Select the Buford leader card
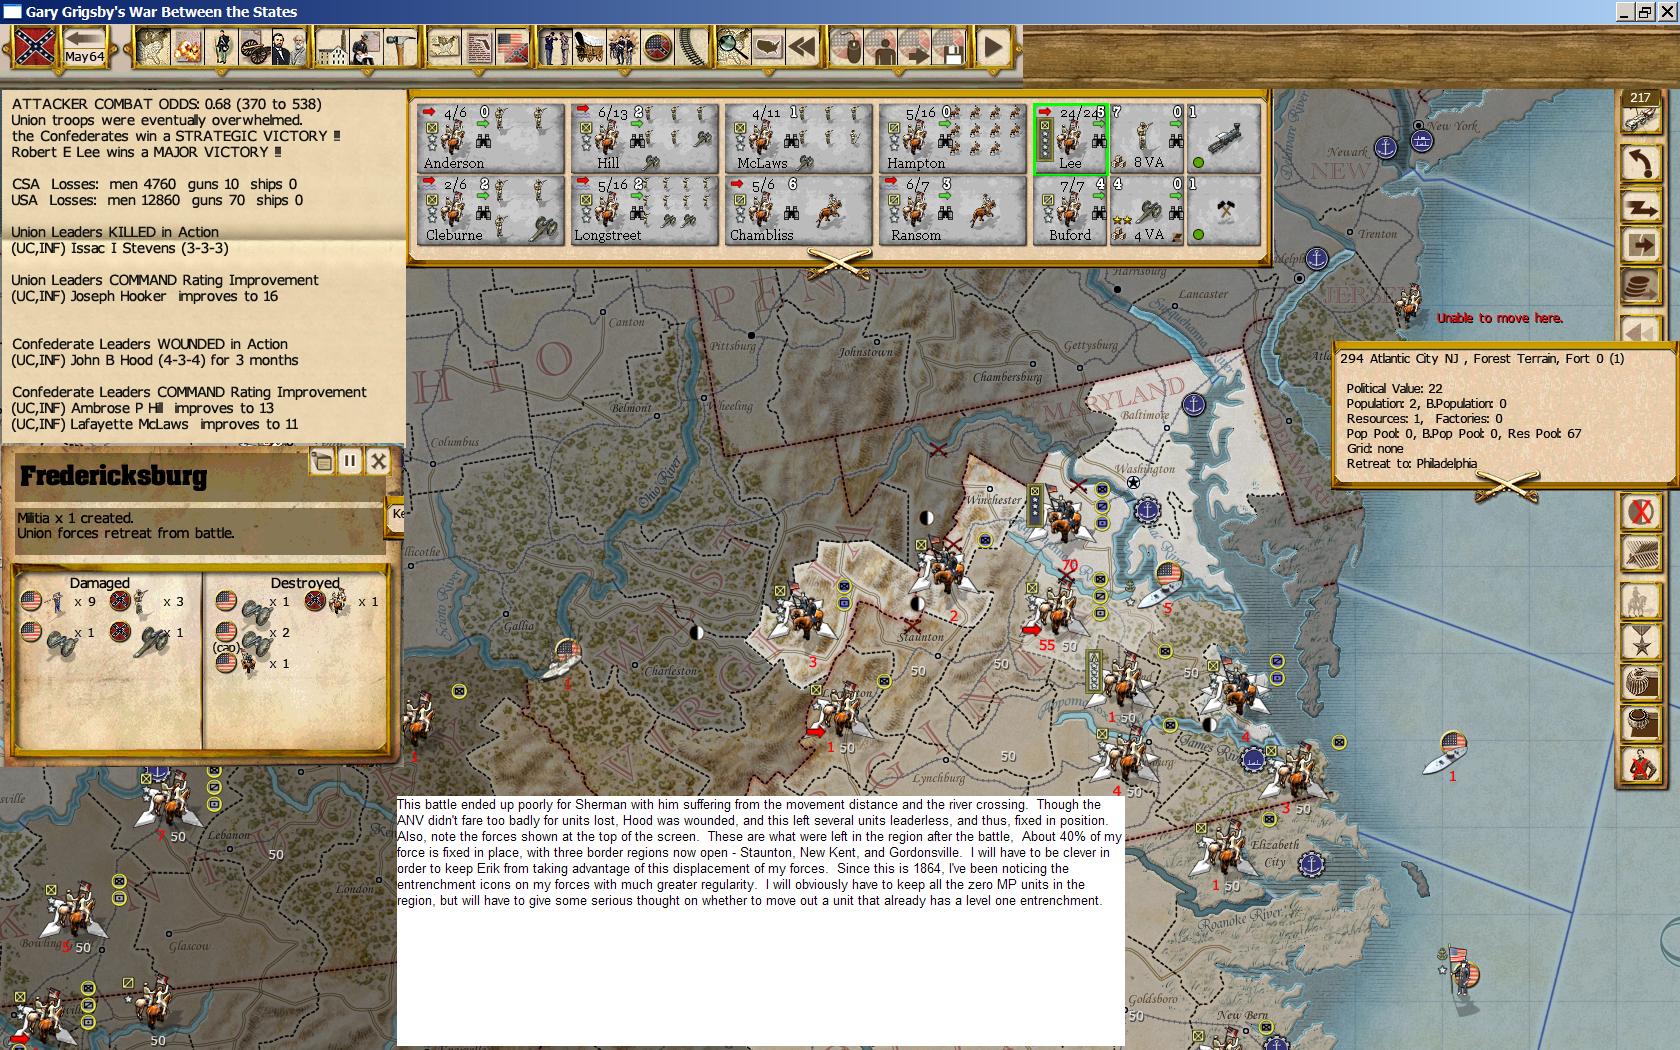 tap(1070, 209)
